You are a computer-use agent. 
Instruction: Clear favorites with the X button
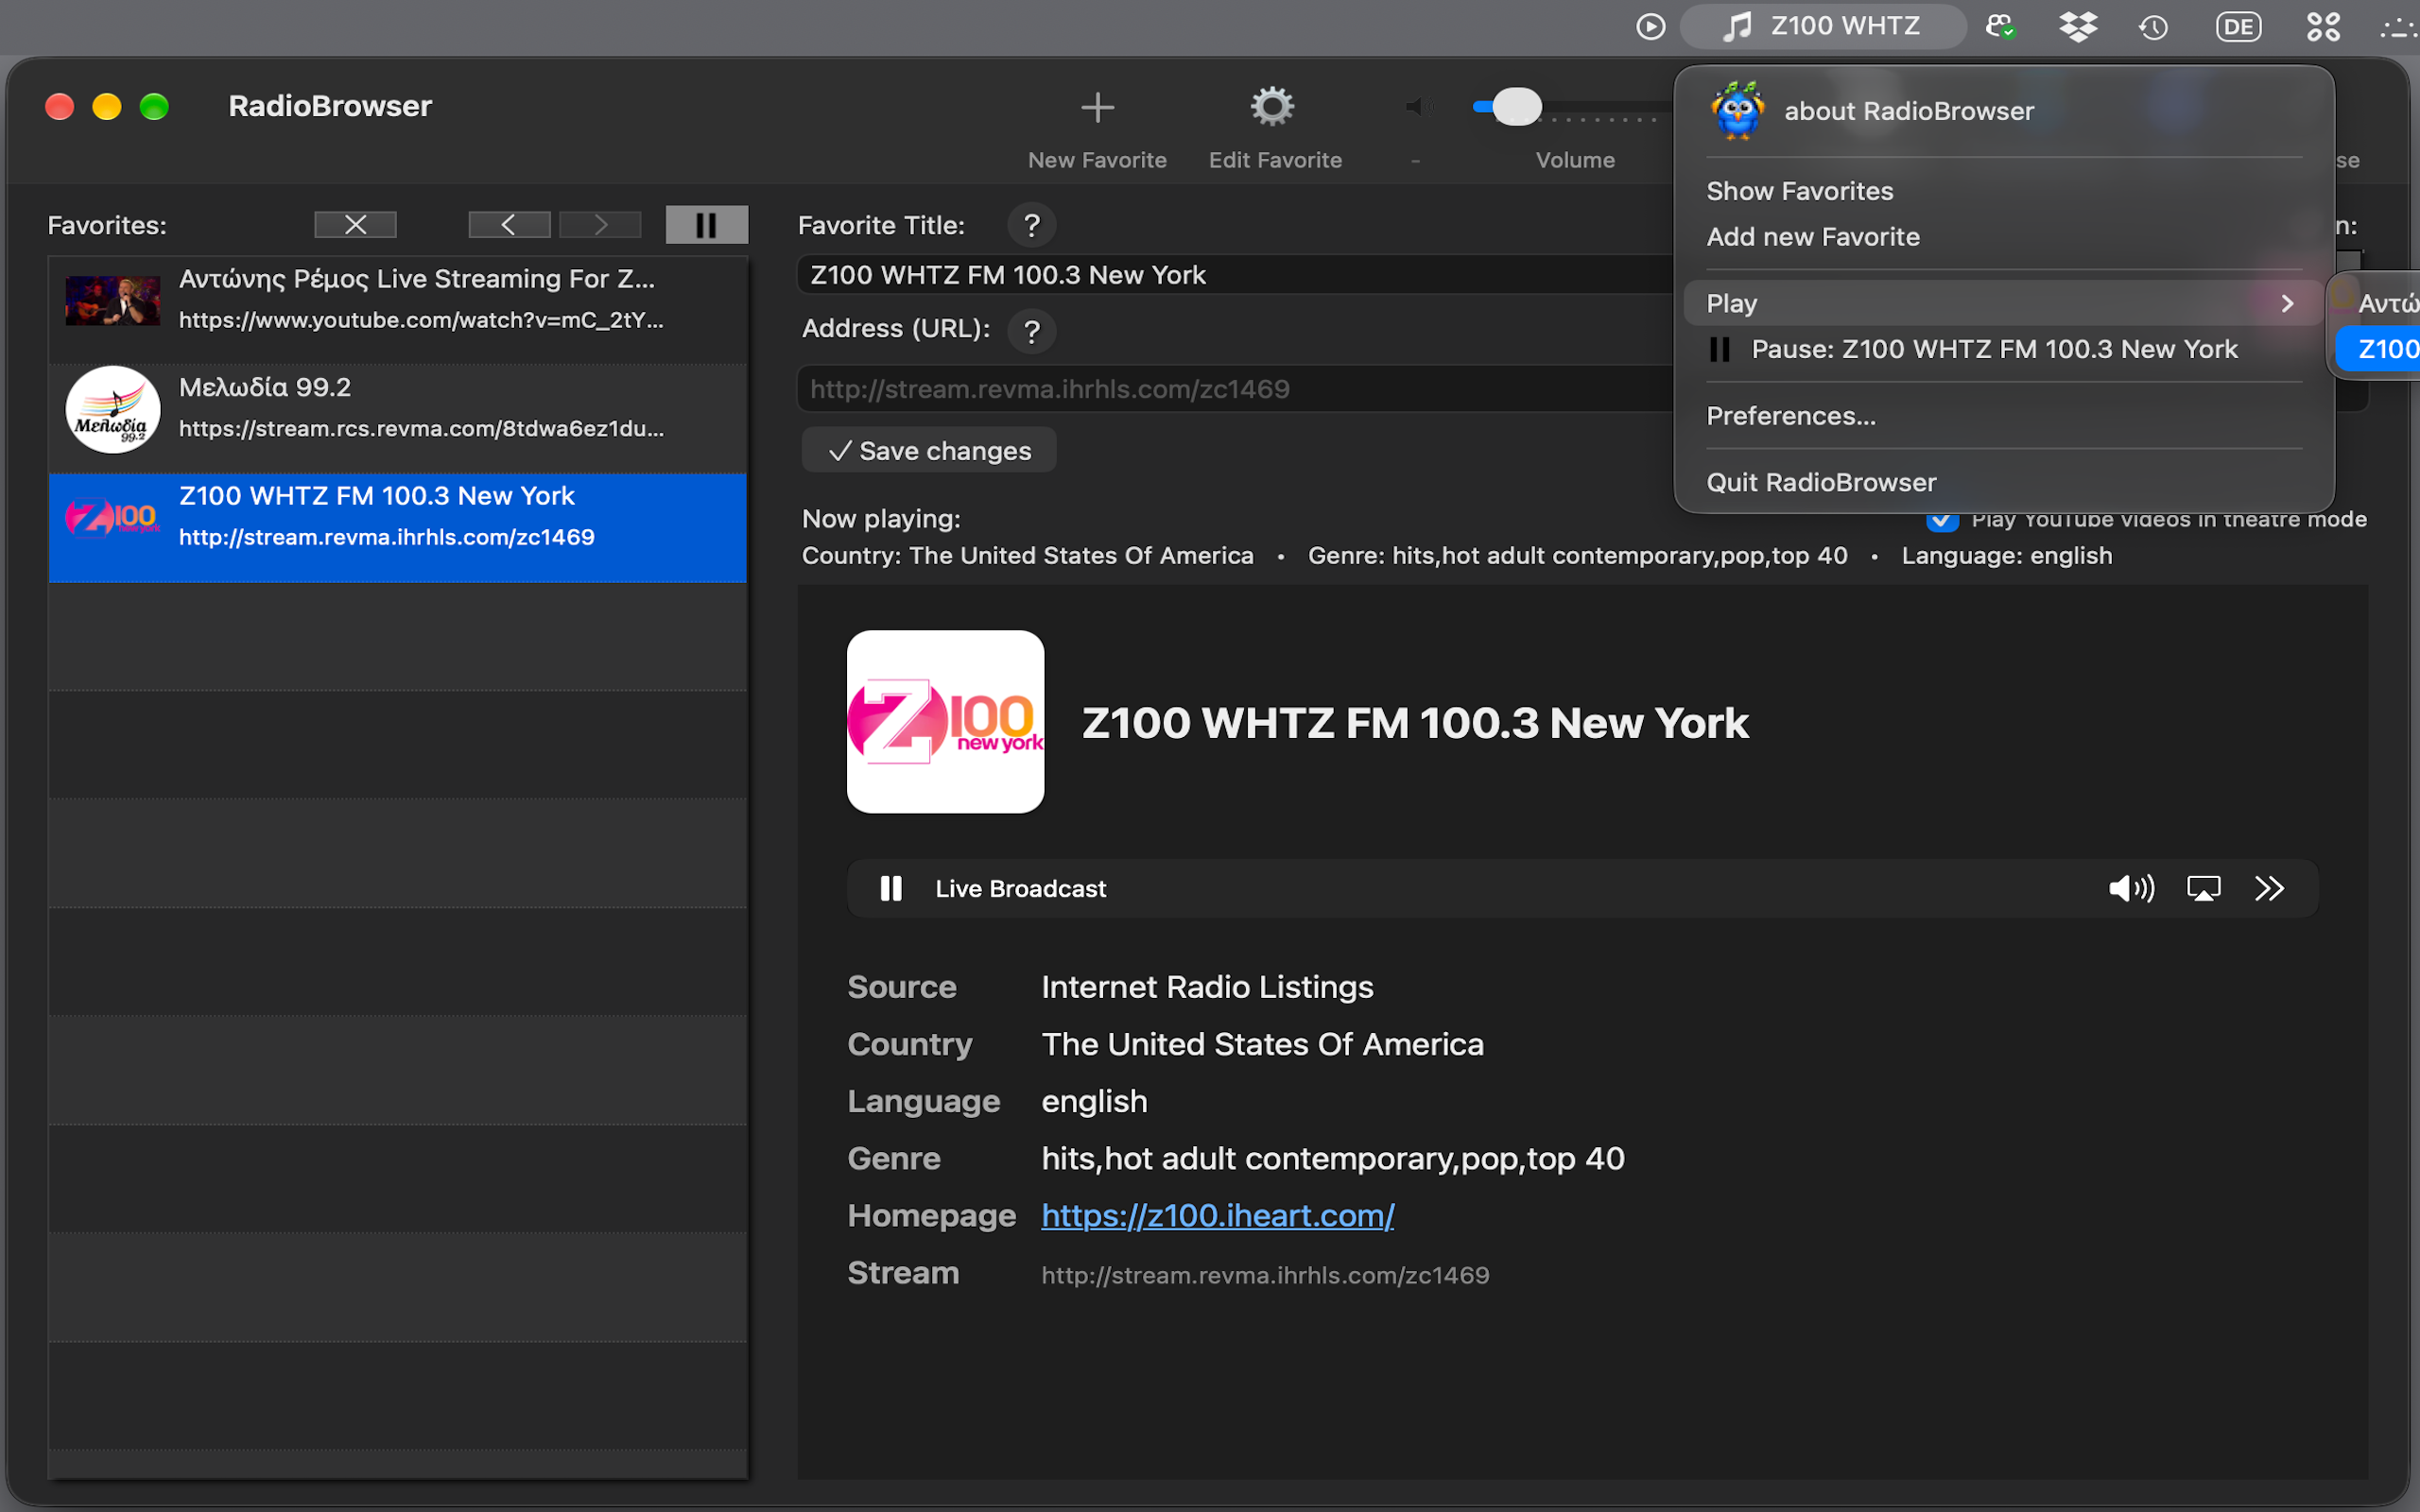[x=355, y=225]
